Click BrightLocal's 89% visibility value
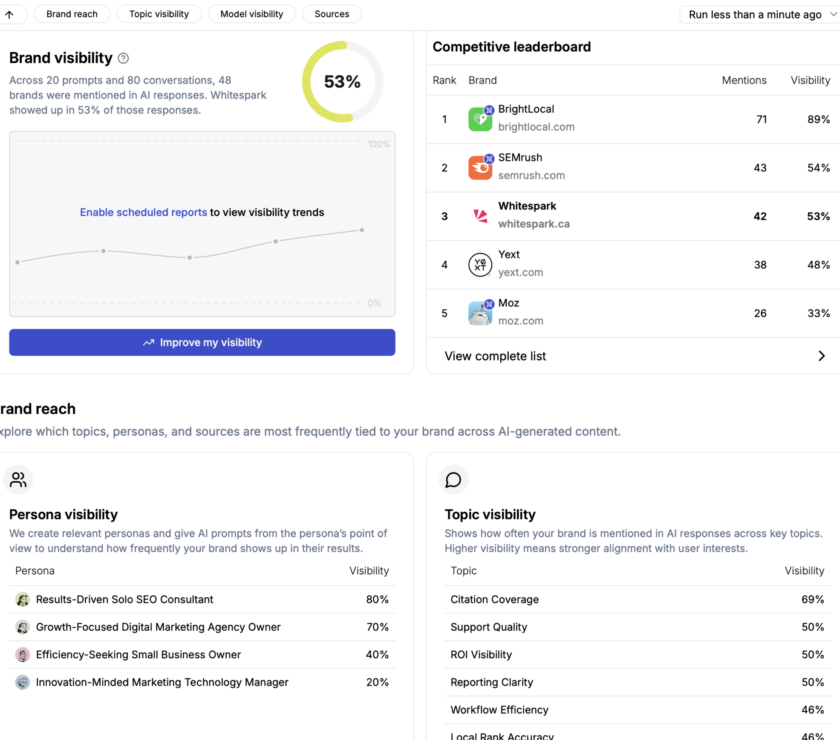The image size is (840, 740). tap(819, 119)
